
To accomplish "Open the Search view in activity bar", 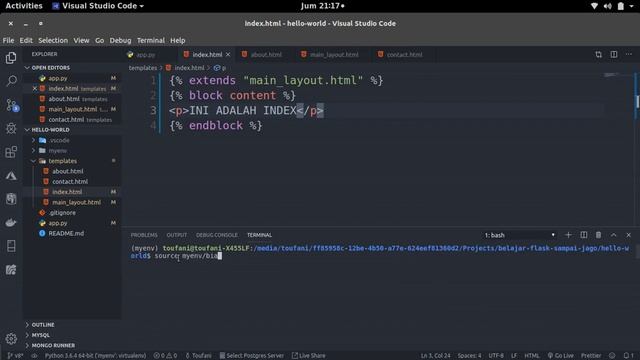I will pos(11,81).
